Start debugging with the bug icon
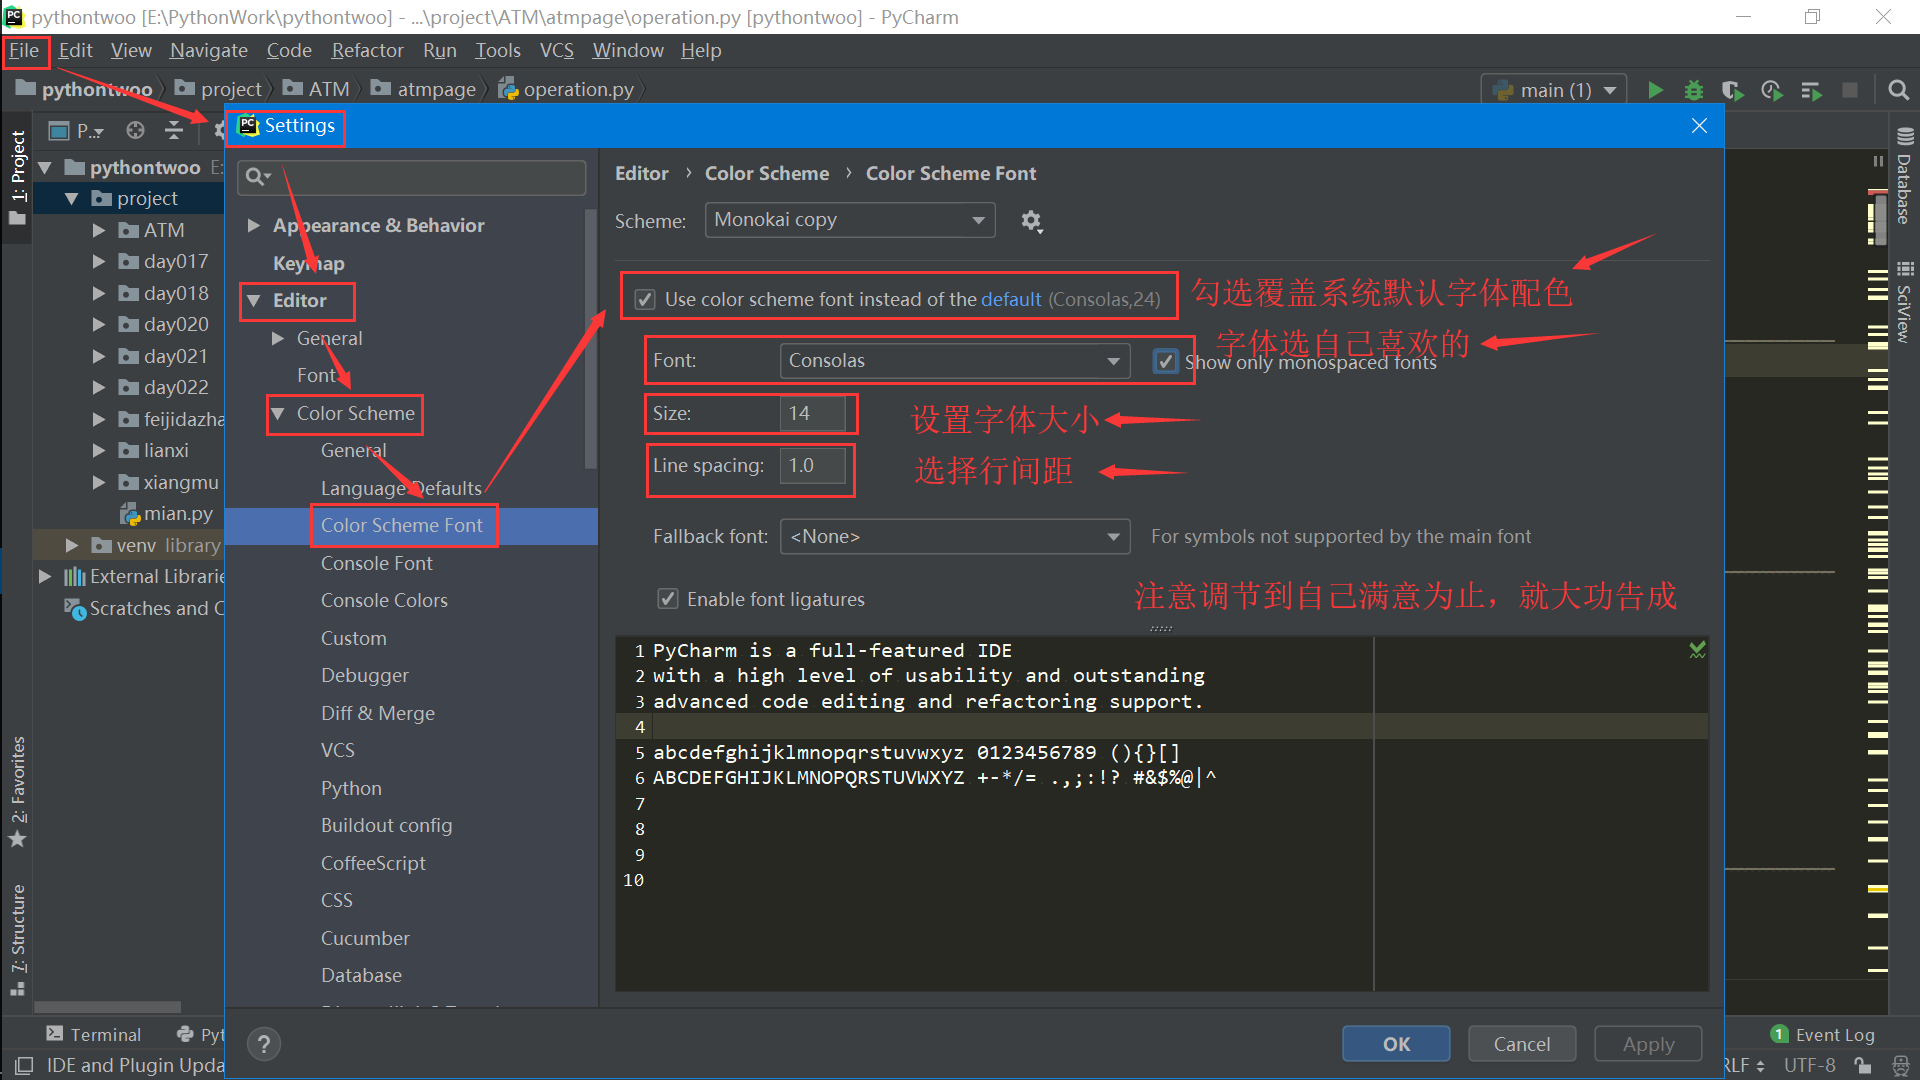The image size is (1920, 1080). [1693, 90]
